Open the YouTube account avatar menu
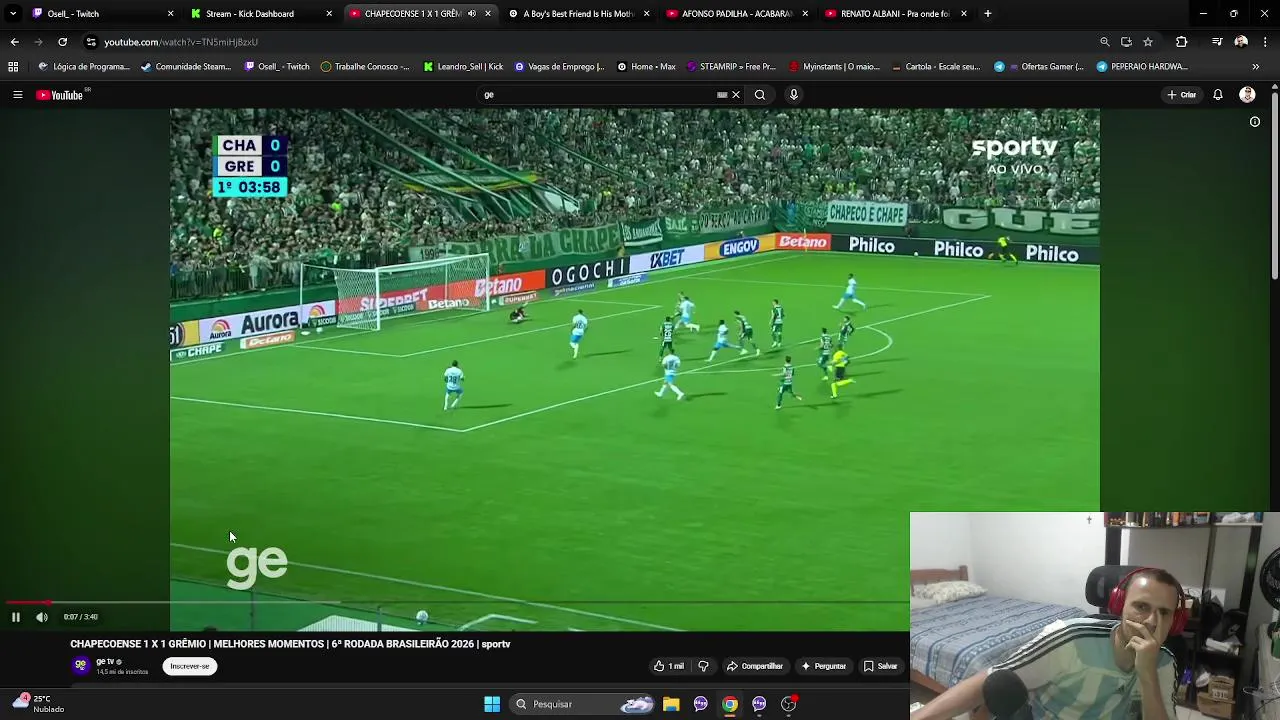 click(1247, 95)
